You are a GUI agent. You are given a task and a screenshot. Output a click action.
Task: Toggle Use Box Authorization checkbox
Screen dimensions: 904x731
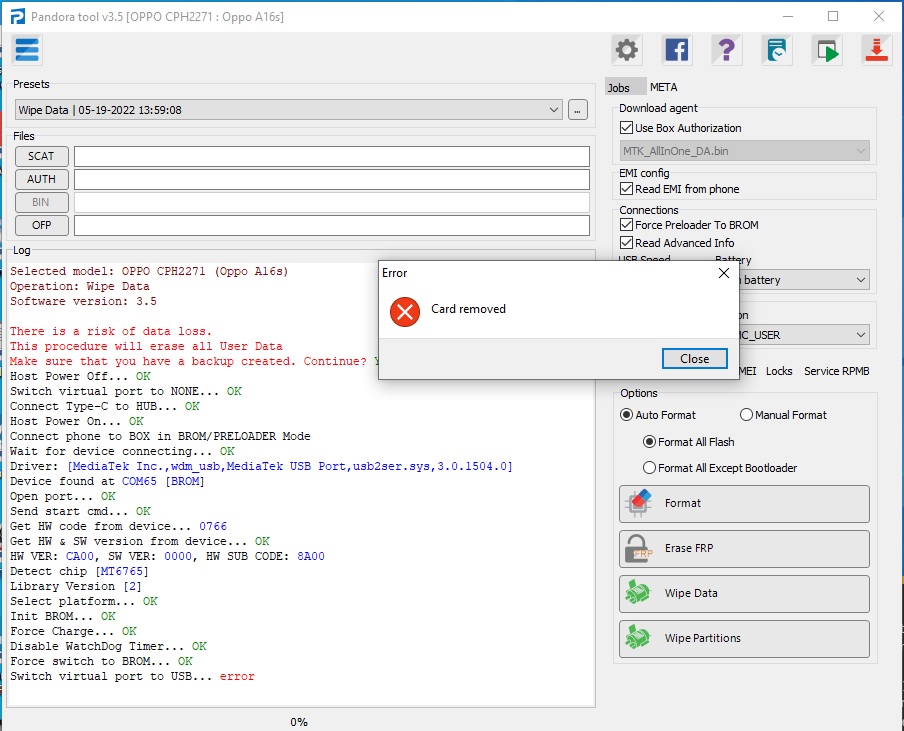626,127
